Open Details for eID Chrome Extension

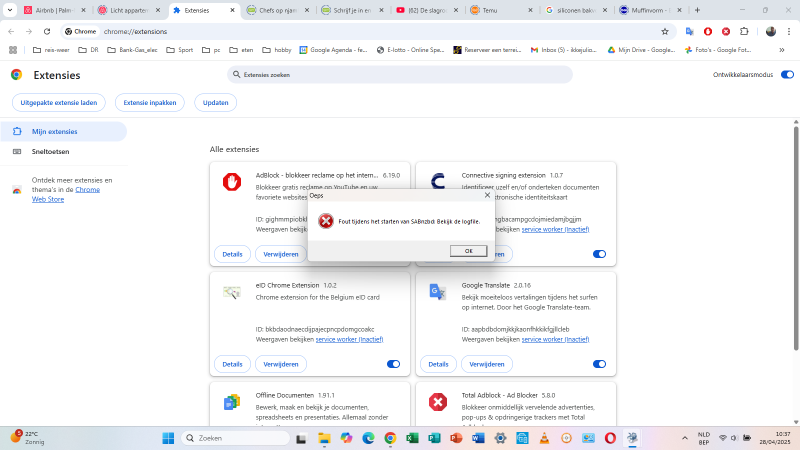[232, 364]
